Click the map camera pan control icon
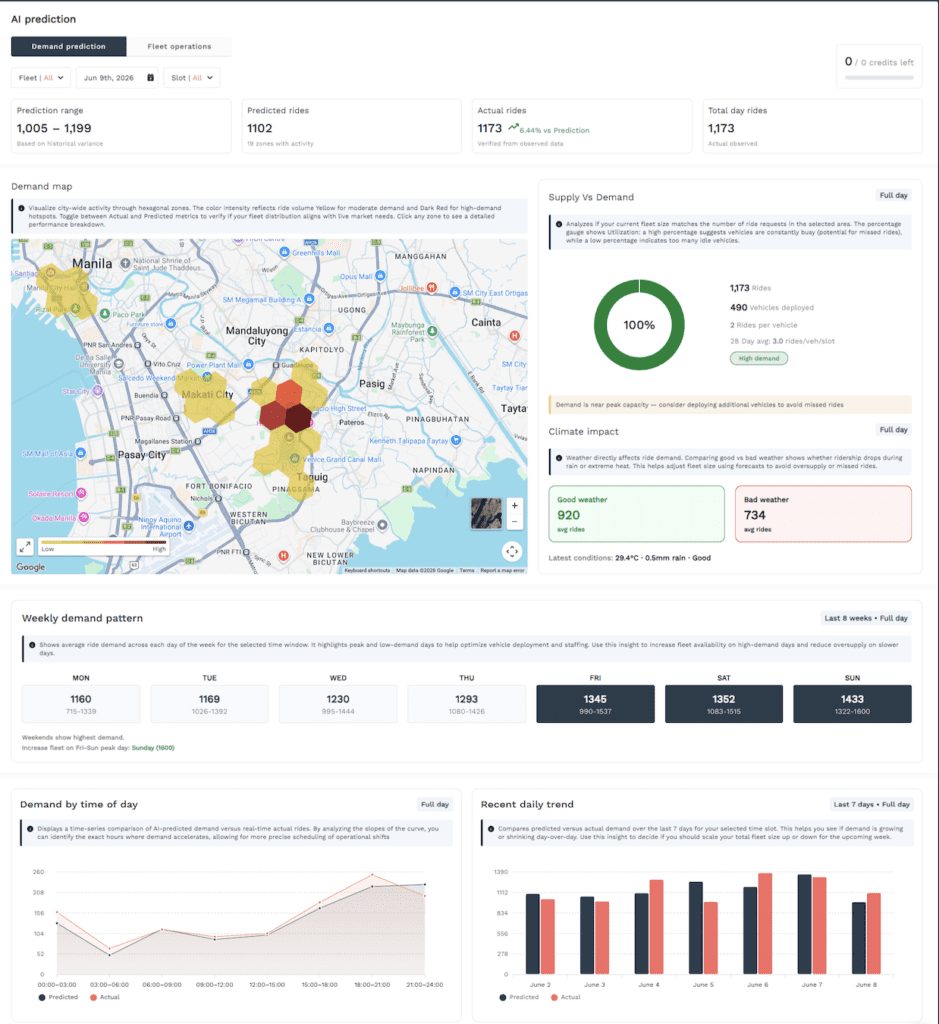 [x=512, y=551]
